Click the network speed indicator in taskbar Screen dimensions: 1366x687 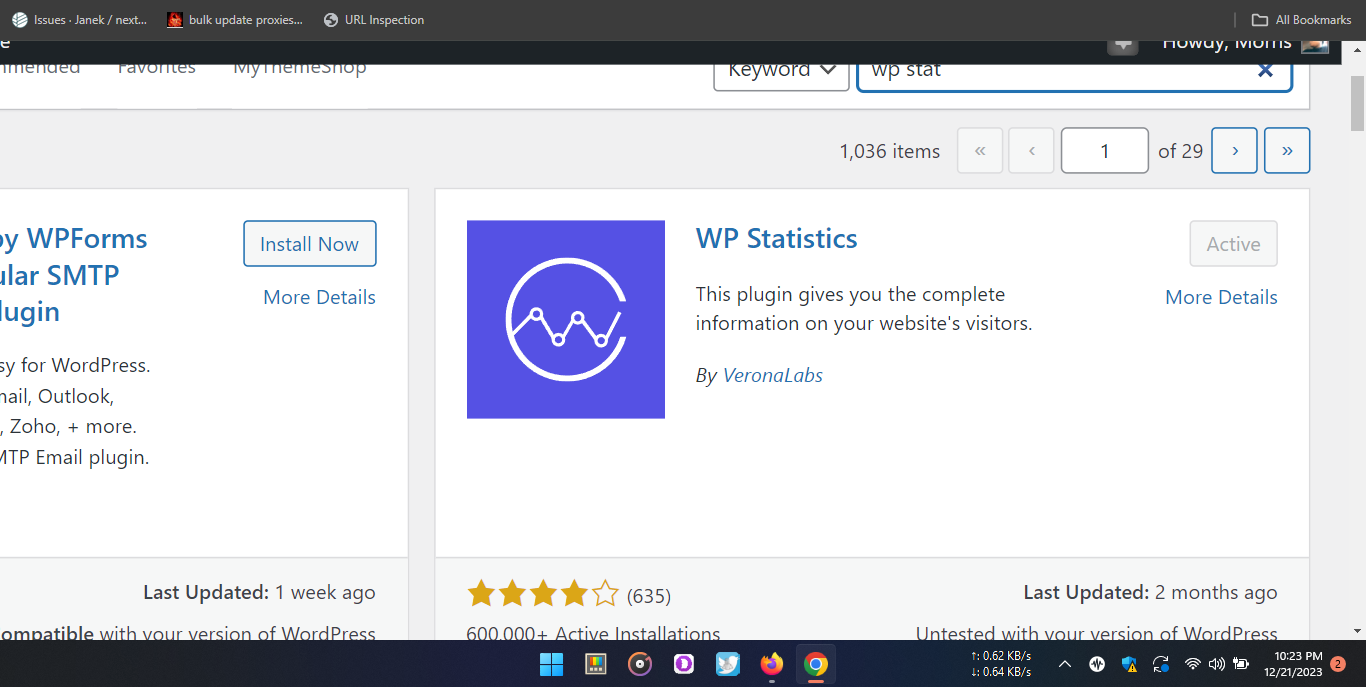[1000, 664]
